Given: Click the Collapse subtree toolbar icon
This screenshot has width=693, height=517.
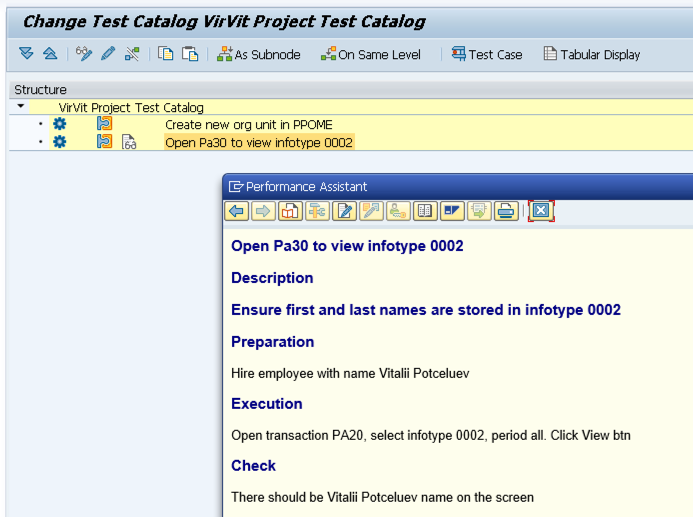Looking at the screenshot, I should [50, 54].
